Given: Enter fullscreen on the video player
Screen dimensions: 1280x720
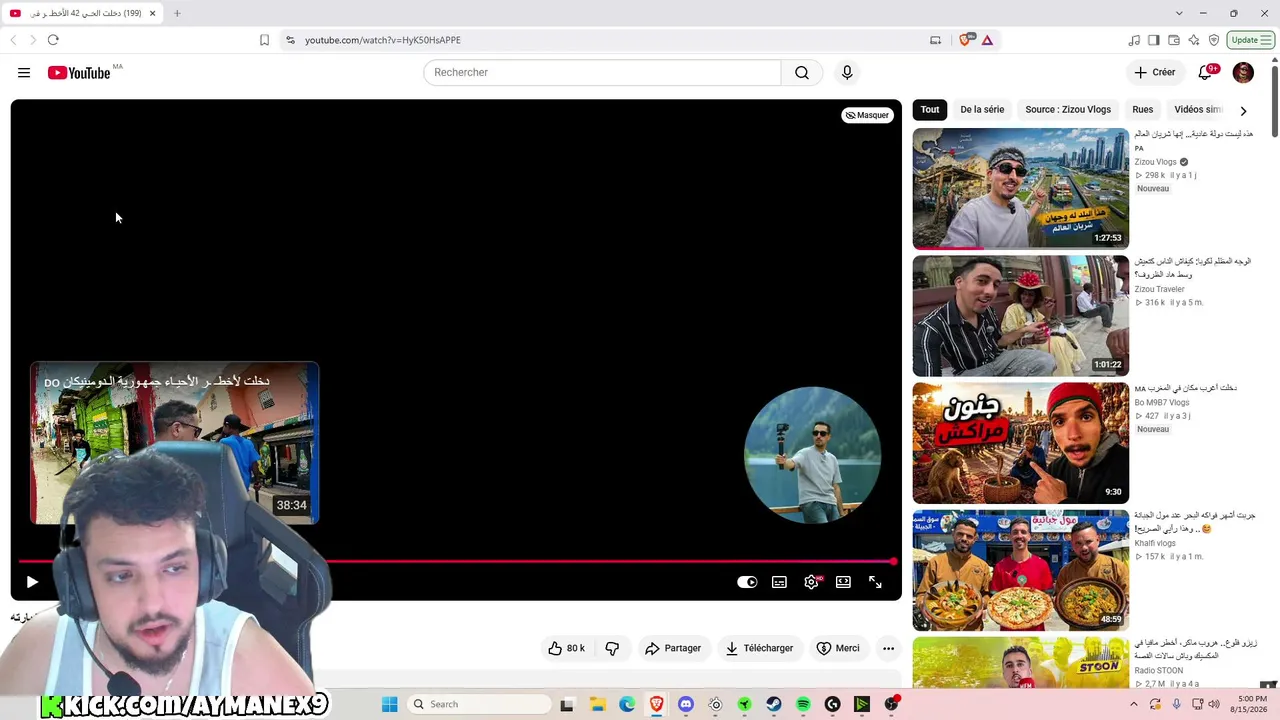Looking at the screenshot, I should 875,582.
